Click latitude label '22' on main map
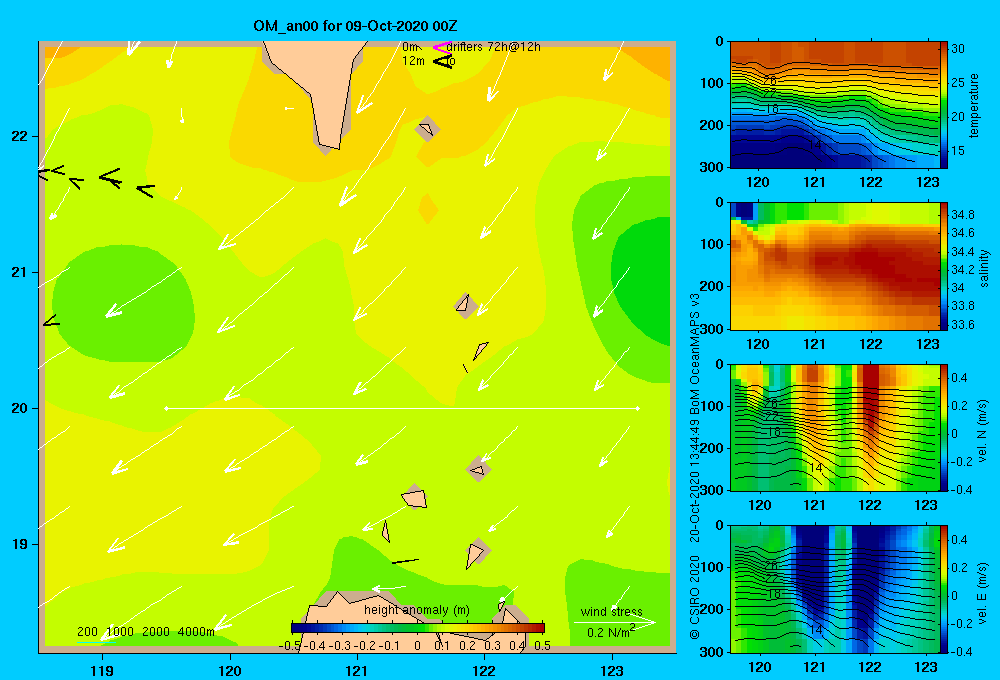 tap(20, 136)
